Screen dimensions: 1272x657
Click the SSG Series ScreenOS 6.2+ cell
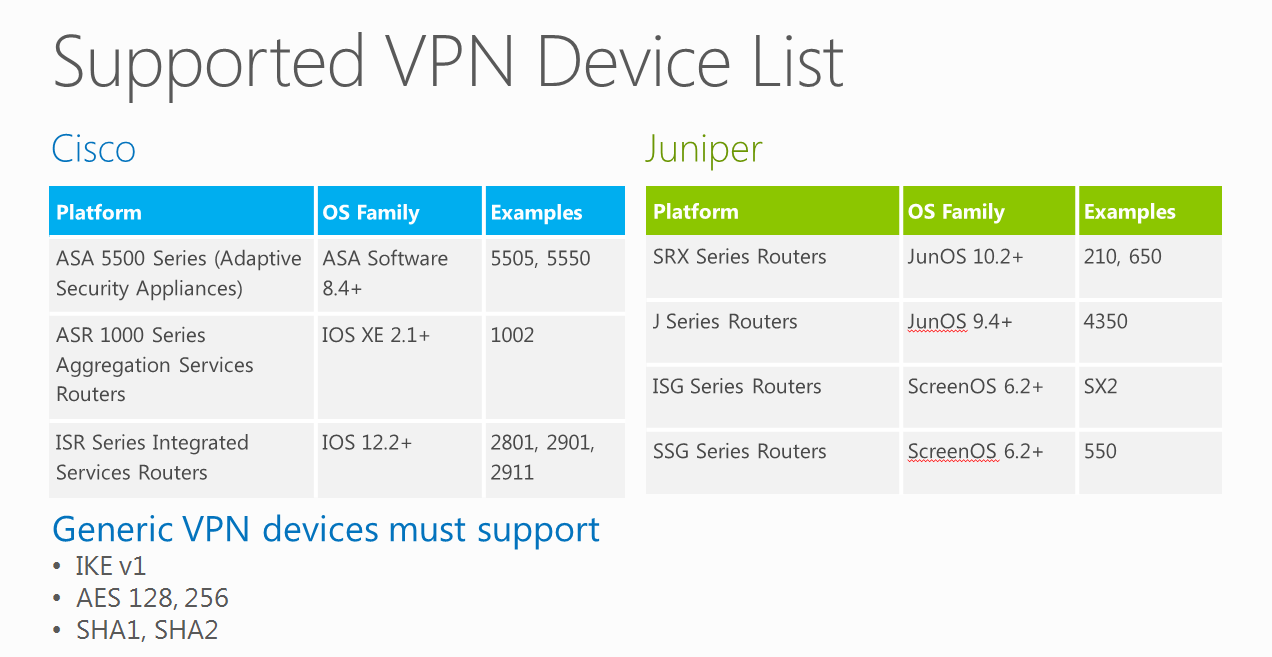click(x=989, y=462)
